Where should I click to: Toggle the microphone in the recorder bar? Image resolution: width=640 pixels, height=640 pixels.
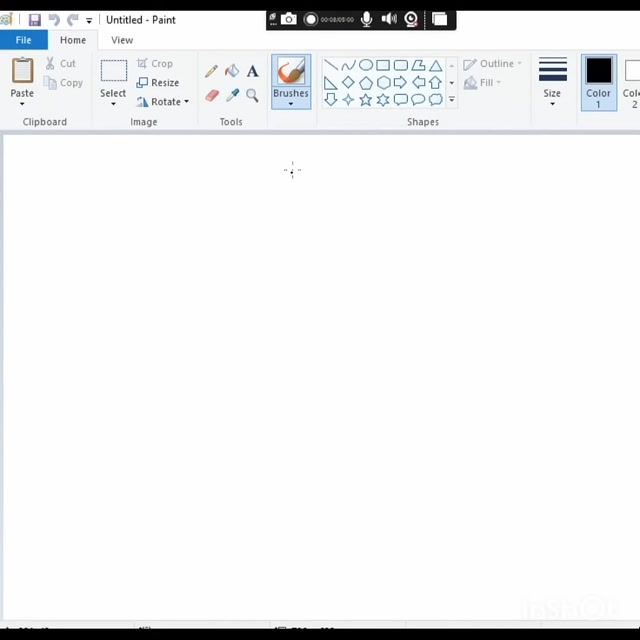pyautogui.click(x=367, y=19)
